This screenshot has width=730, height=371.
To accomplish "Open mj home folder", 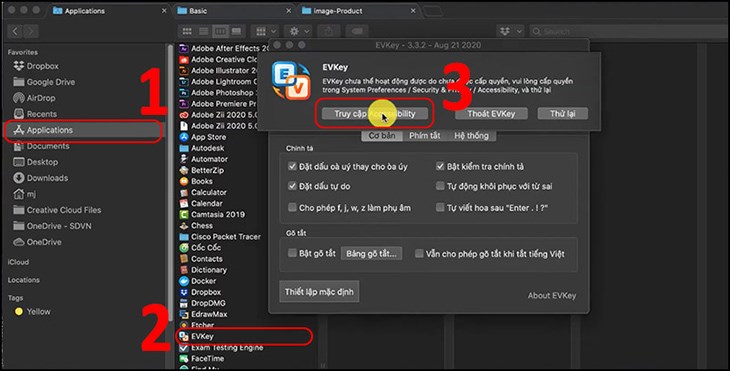I will point(25,194).
